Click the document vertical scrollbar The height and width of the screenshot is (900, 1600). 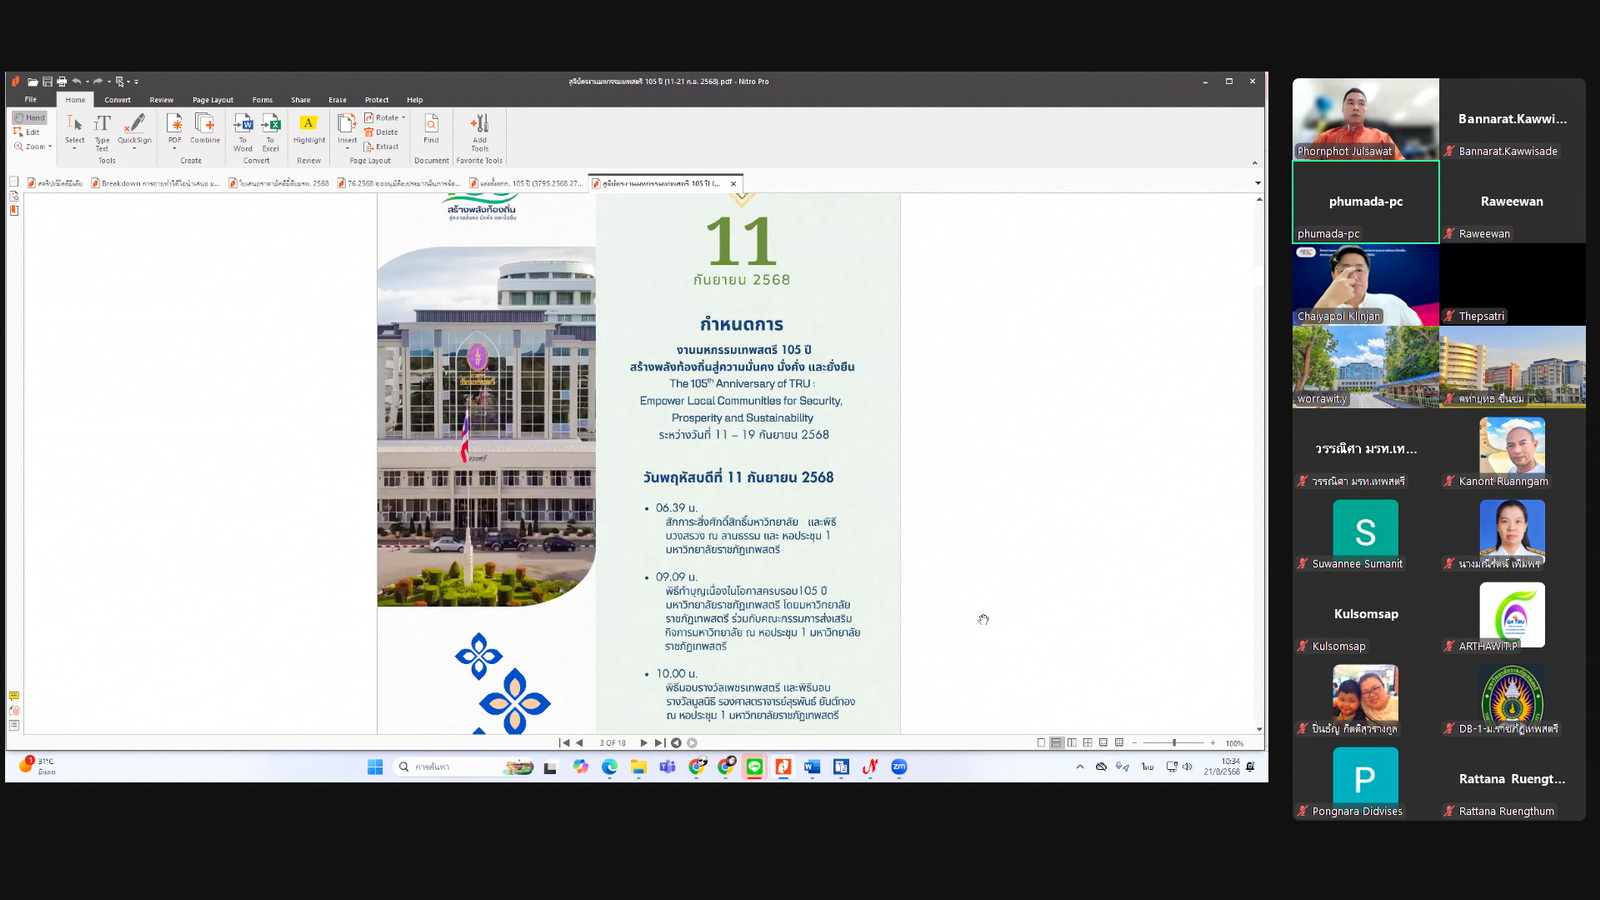[x=1259, y=463]
